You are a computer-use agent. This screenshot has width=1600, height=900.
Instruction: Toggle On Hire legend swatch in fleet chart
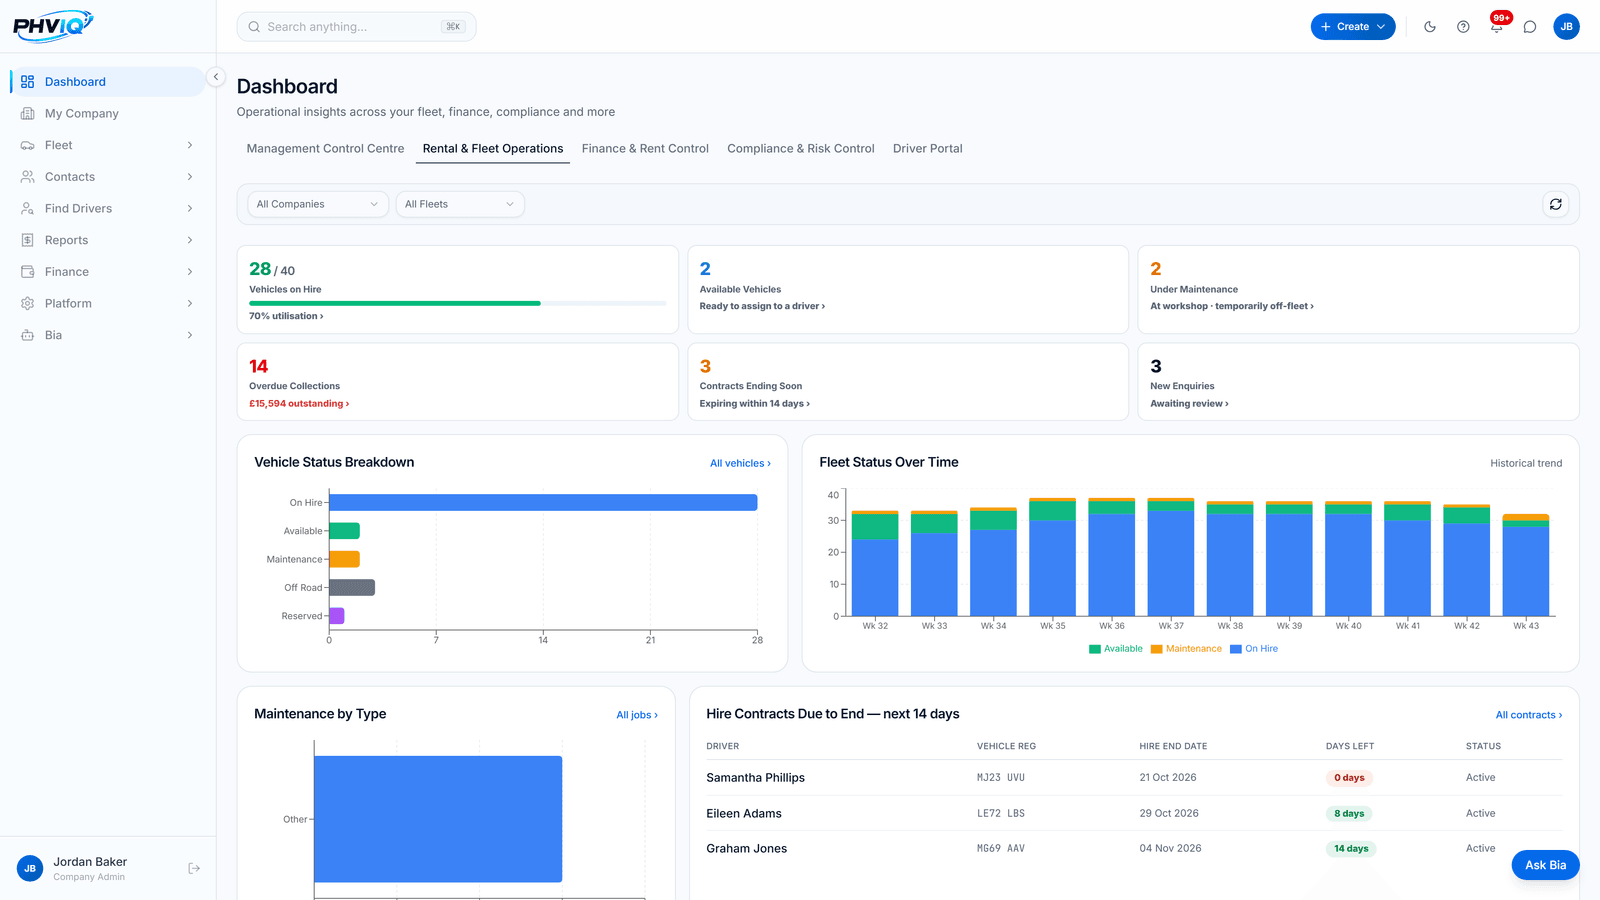click(x=1236, y=649)
